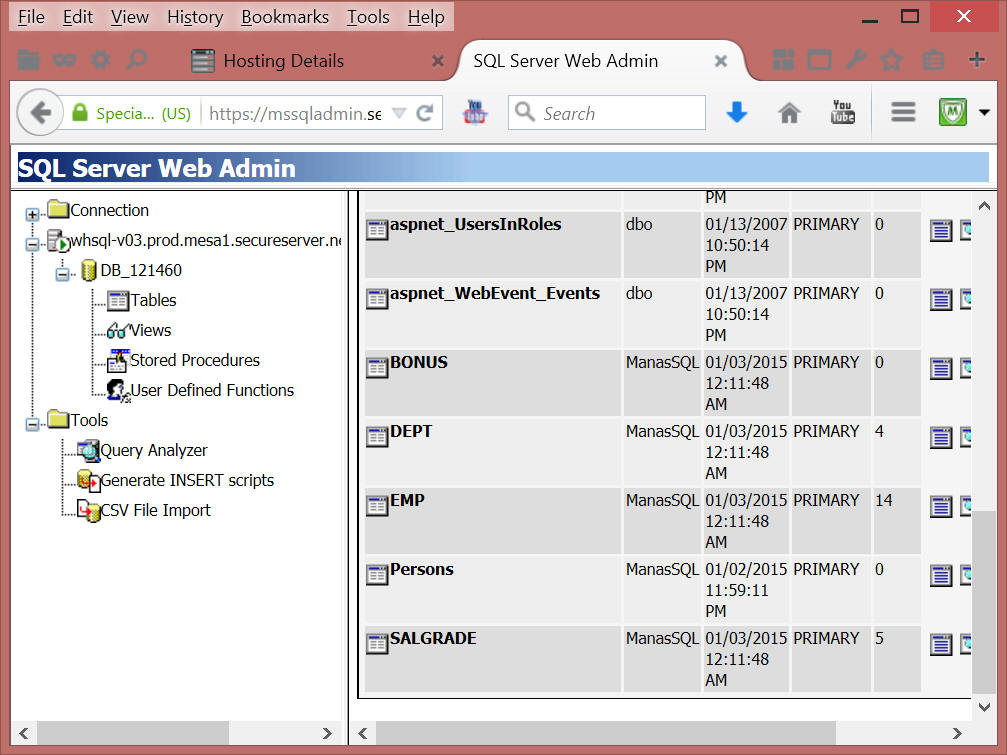The image size is (1007, 755).
Task: Click the green McAfee shield icon
Action: coord(952,112)
